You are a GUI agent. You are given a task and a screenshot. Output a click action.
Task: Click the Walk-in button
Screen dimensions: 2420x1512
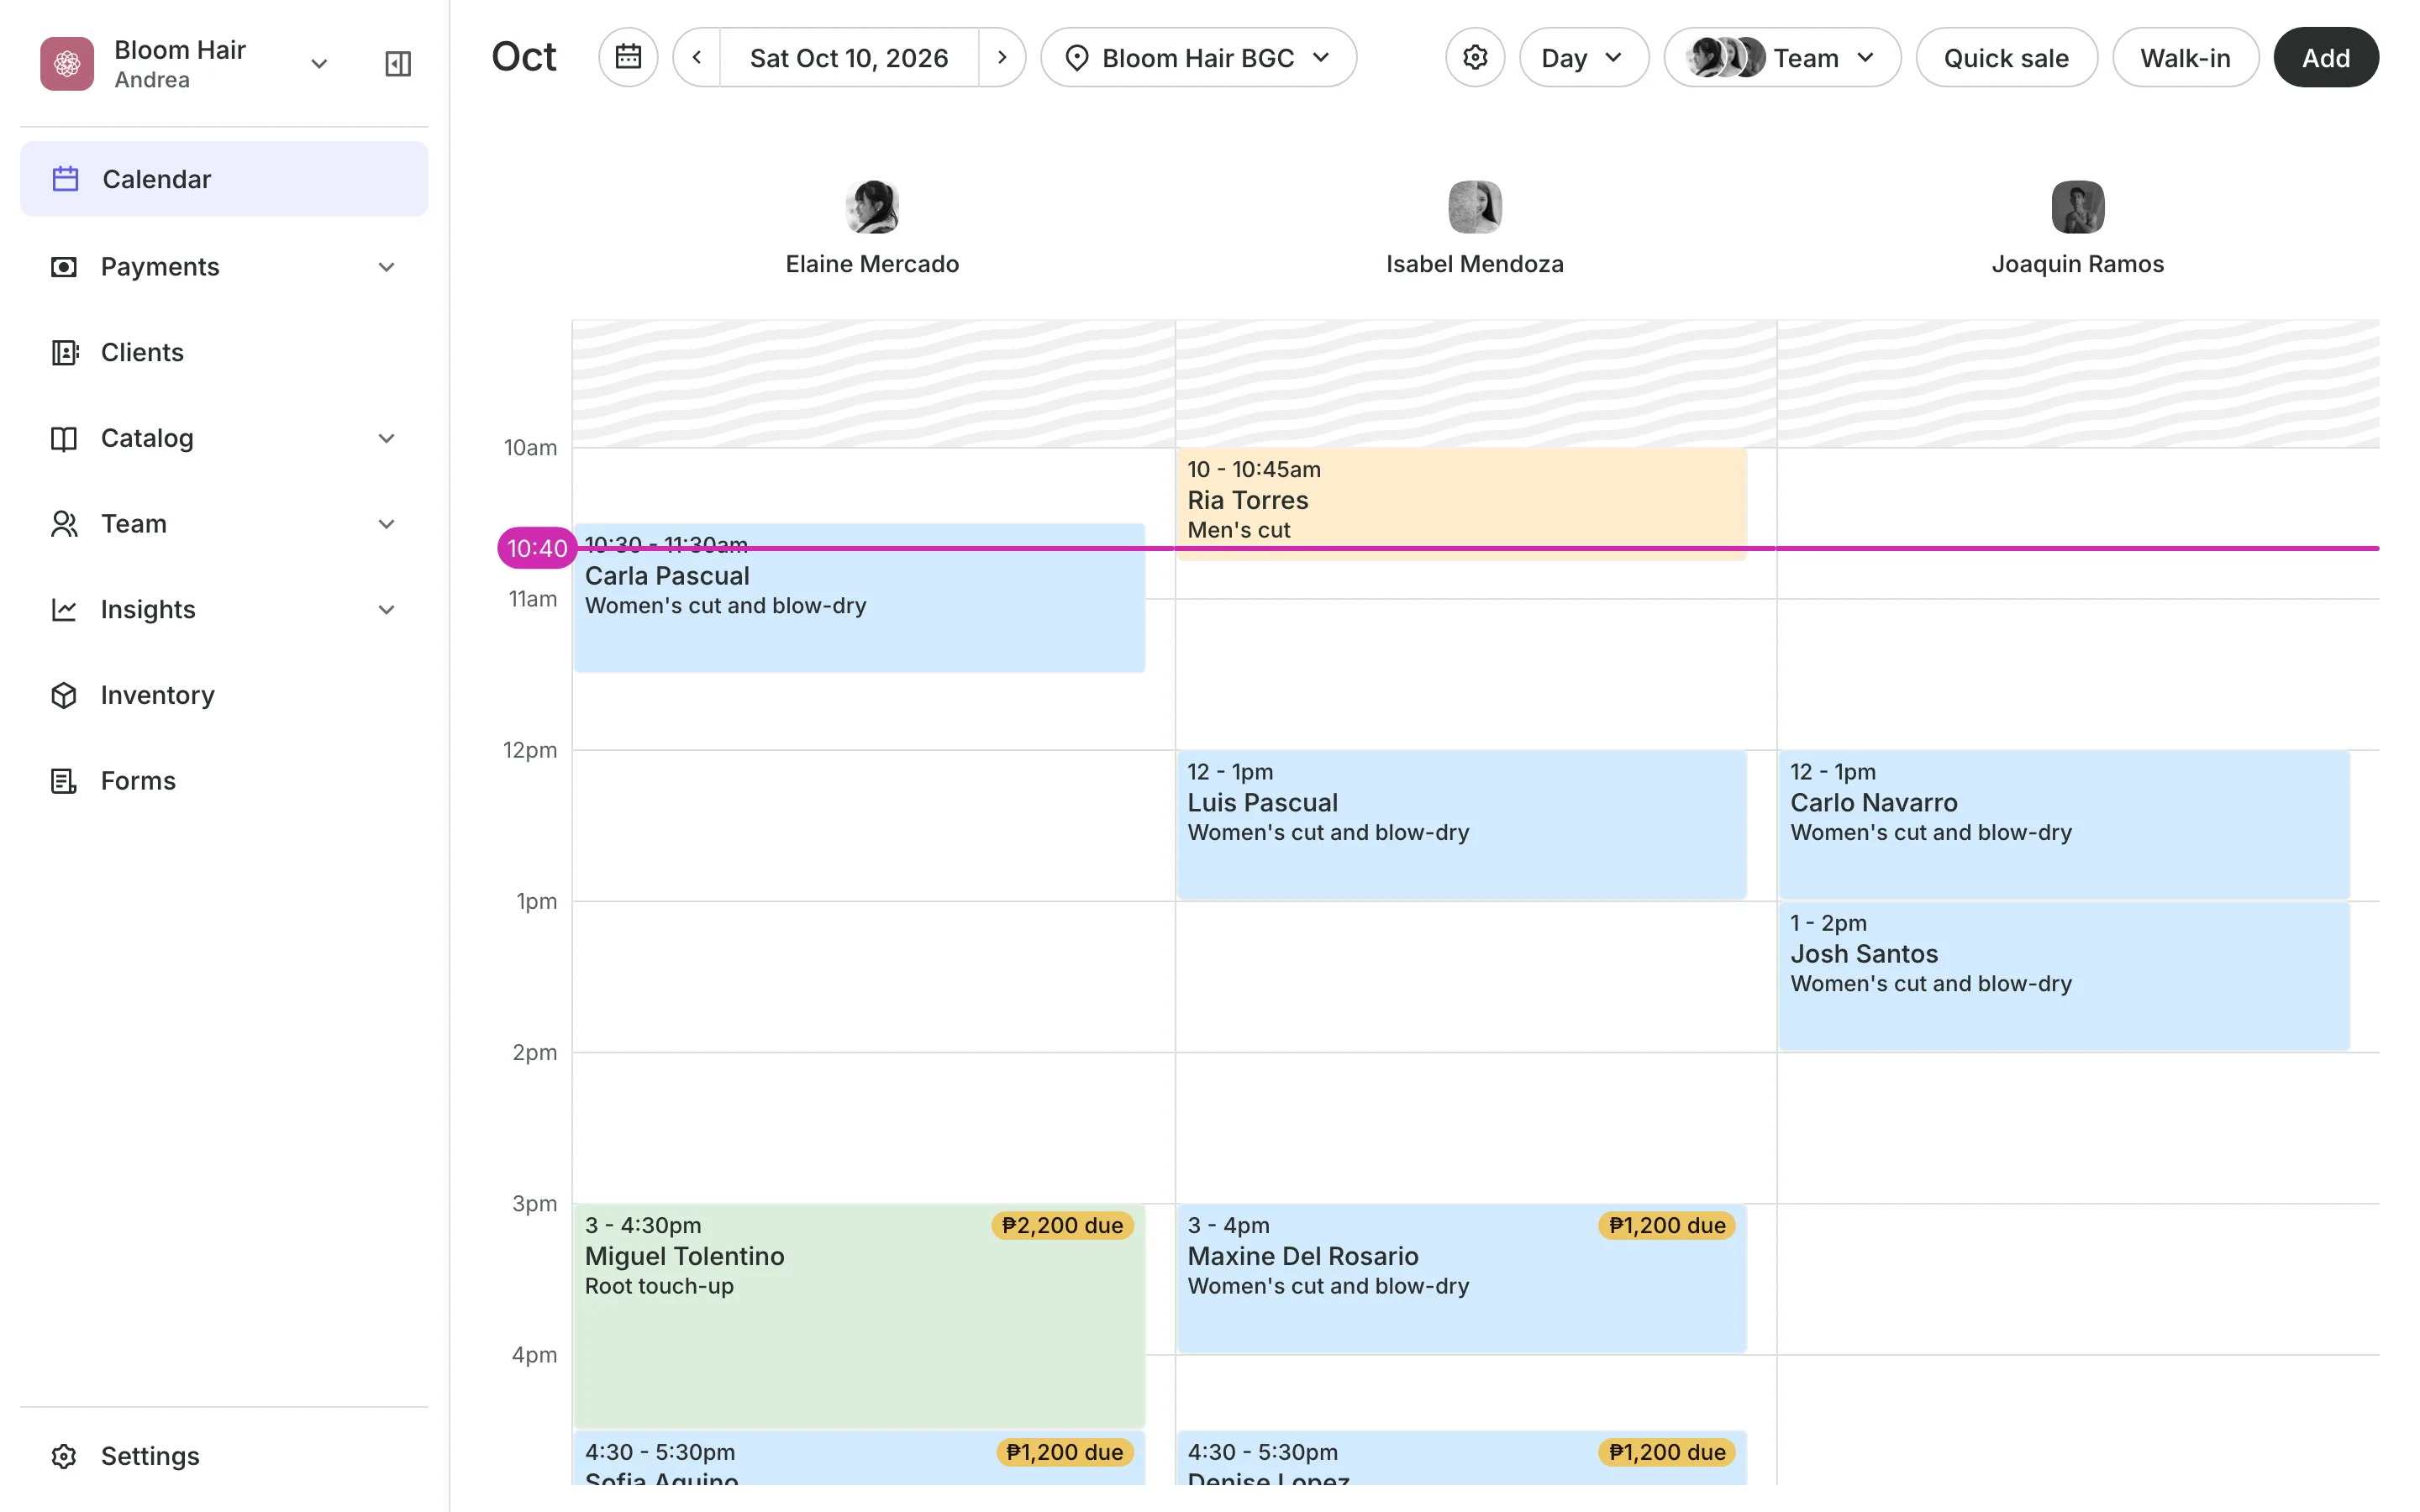2185,57
